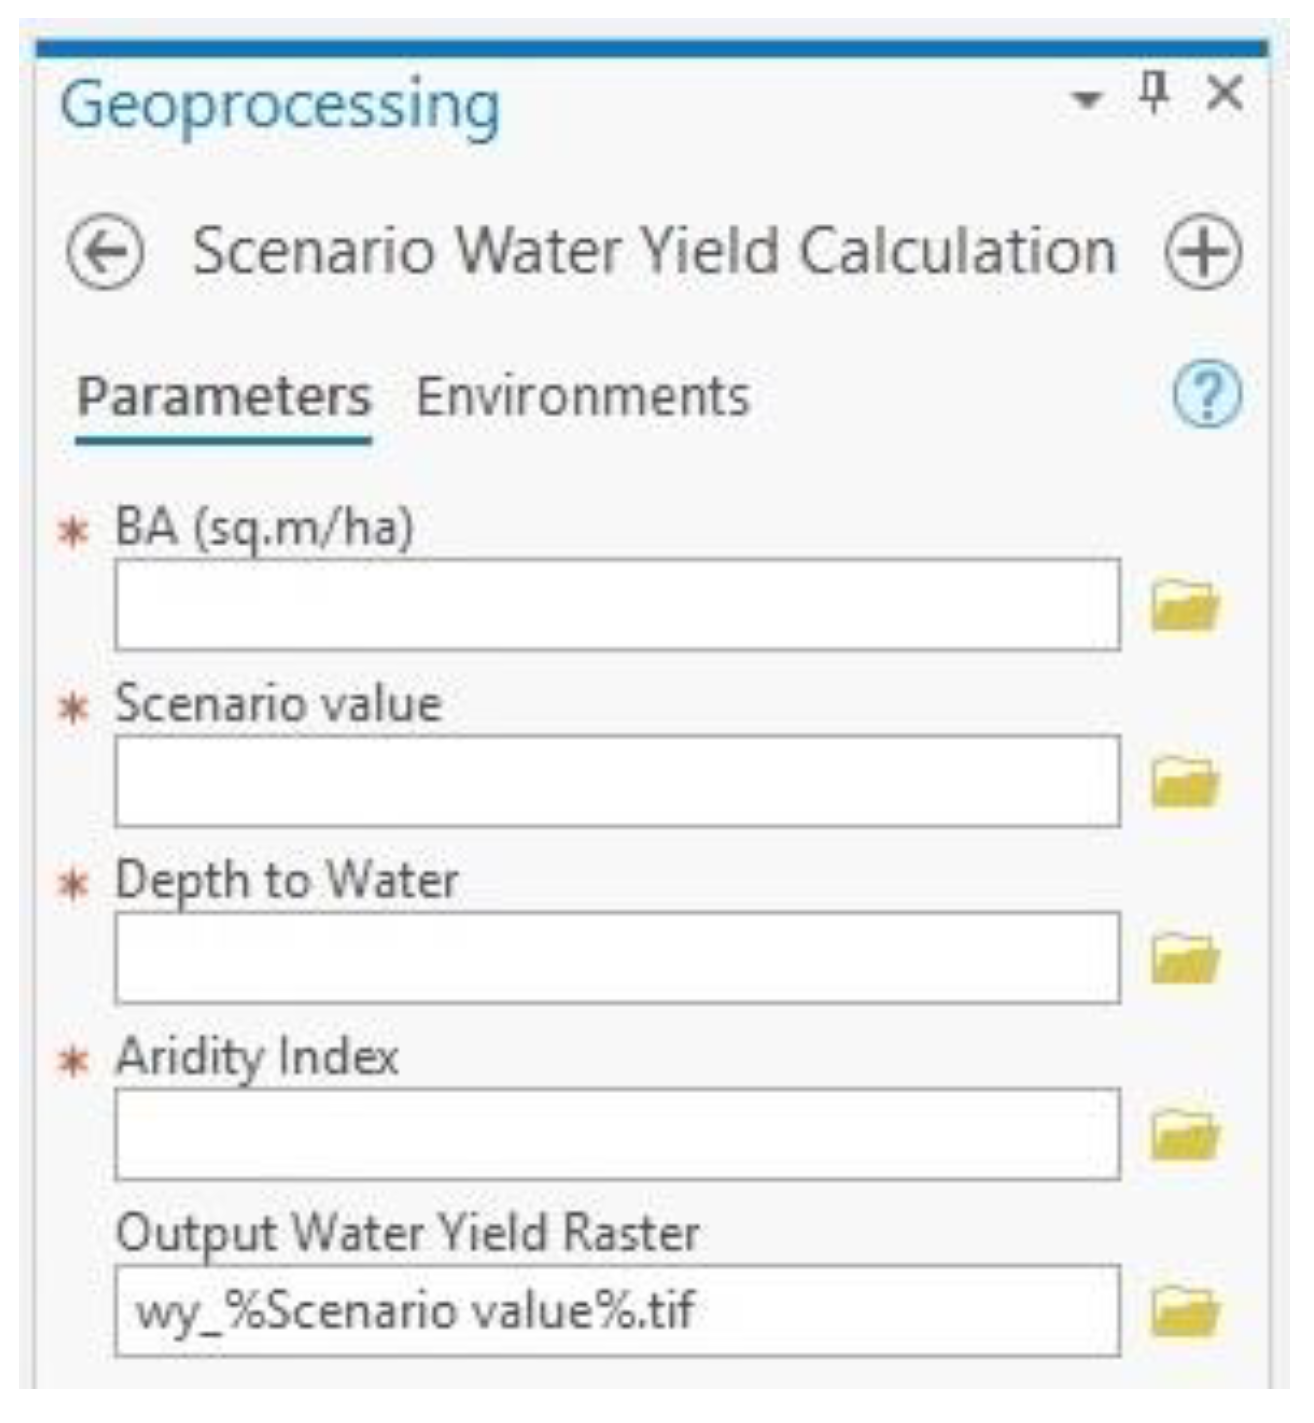Viewport: 1314px width, 1423px height.
Task: Click the Output Water Yield Raster field
Action: click(x=617, y=1311)
